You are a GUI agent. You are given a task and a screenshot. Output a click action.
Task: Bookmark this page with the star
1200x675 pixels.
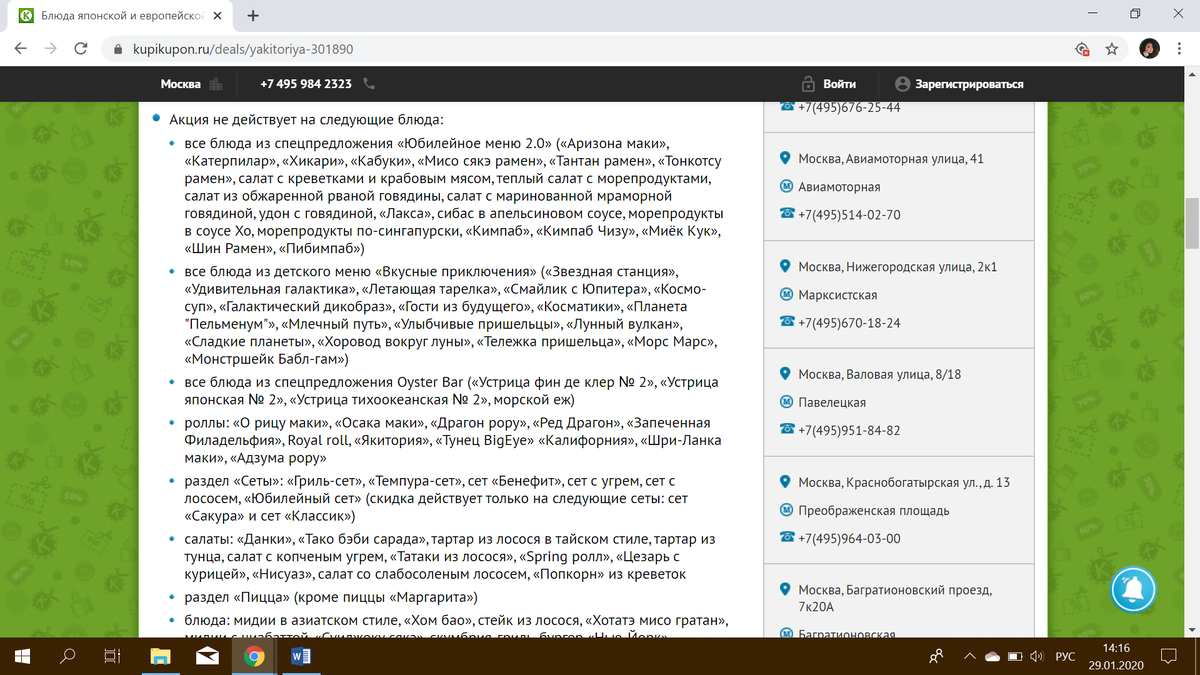(1111, 48)
